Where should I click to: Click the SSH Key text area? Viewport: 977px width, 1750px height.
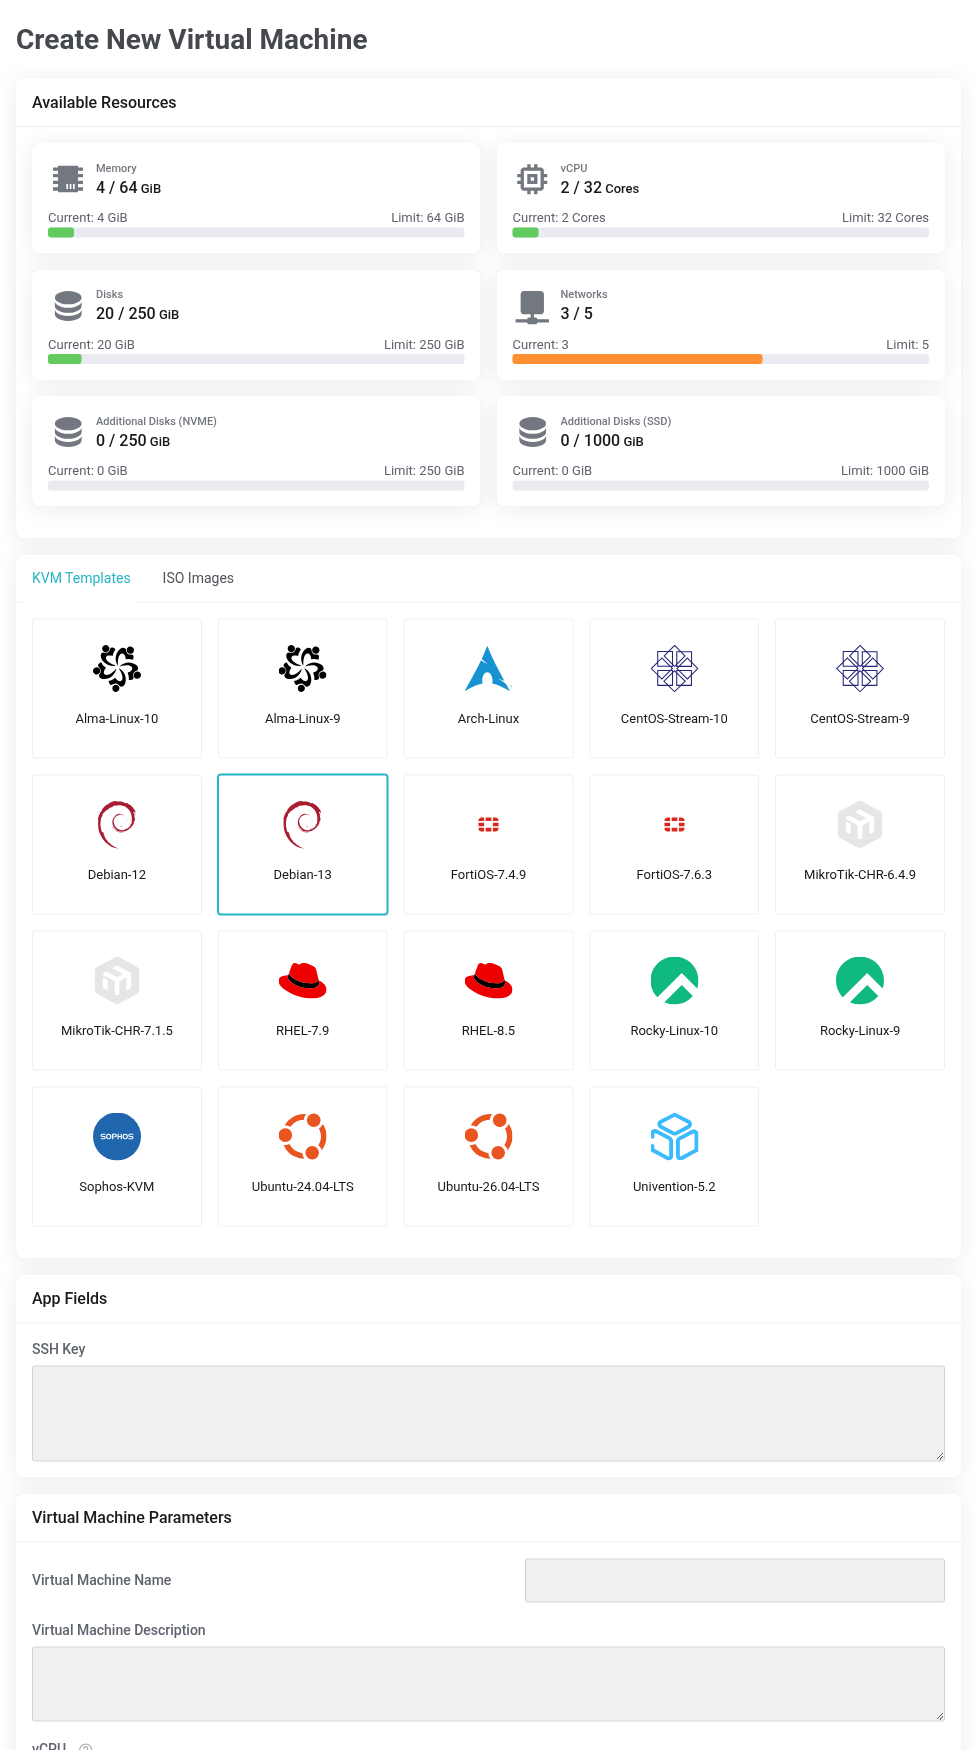[488, 1413]
